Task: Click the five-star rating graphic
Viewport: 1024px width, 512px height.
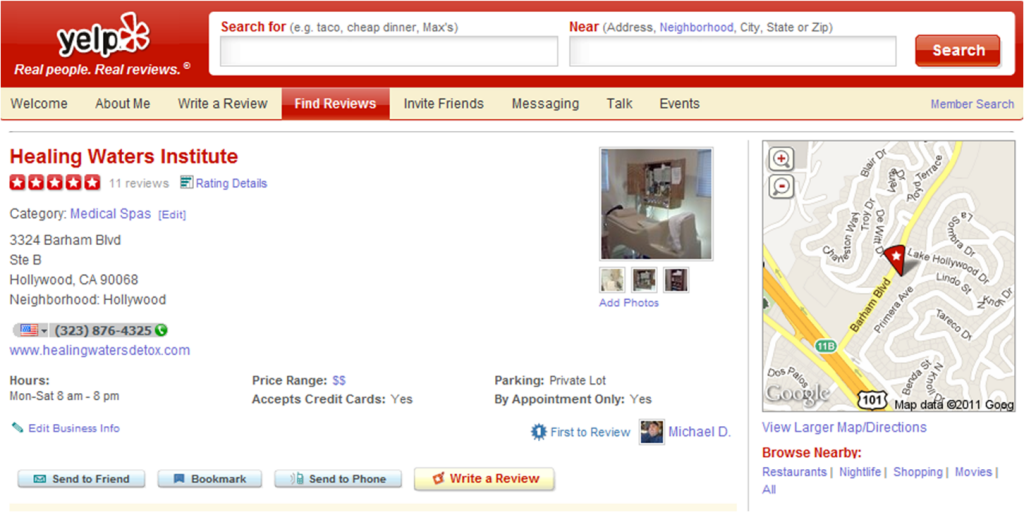Action: click(x=55, y=183)
